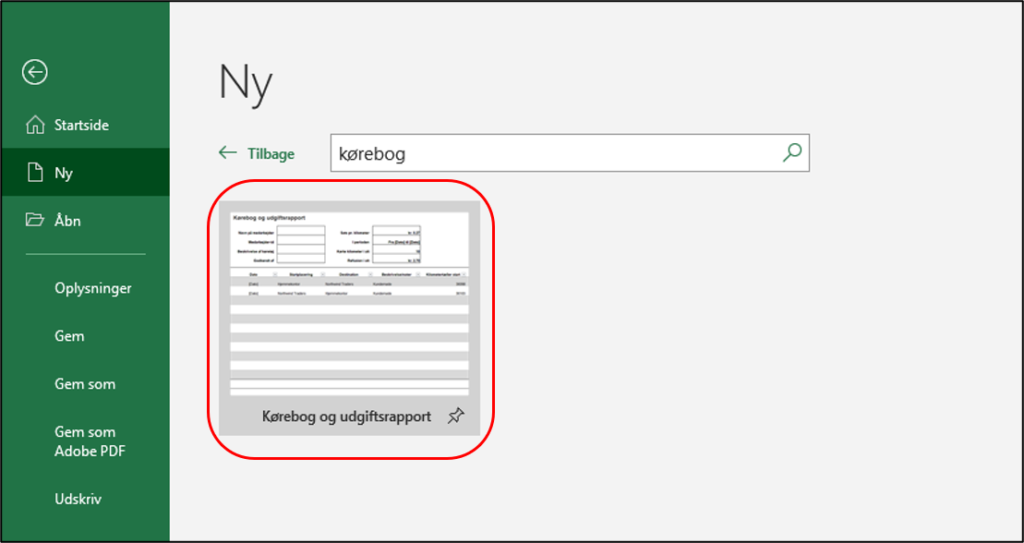Click the large Ny page heading

245,85
